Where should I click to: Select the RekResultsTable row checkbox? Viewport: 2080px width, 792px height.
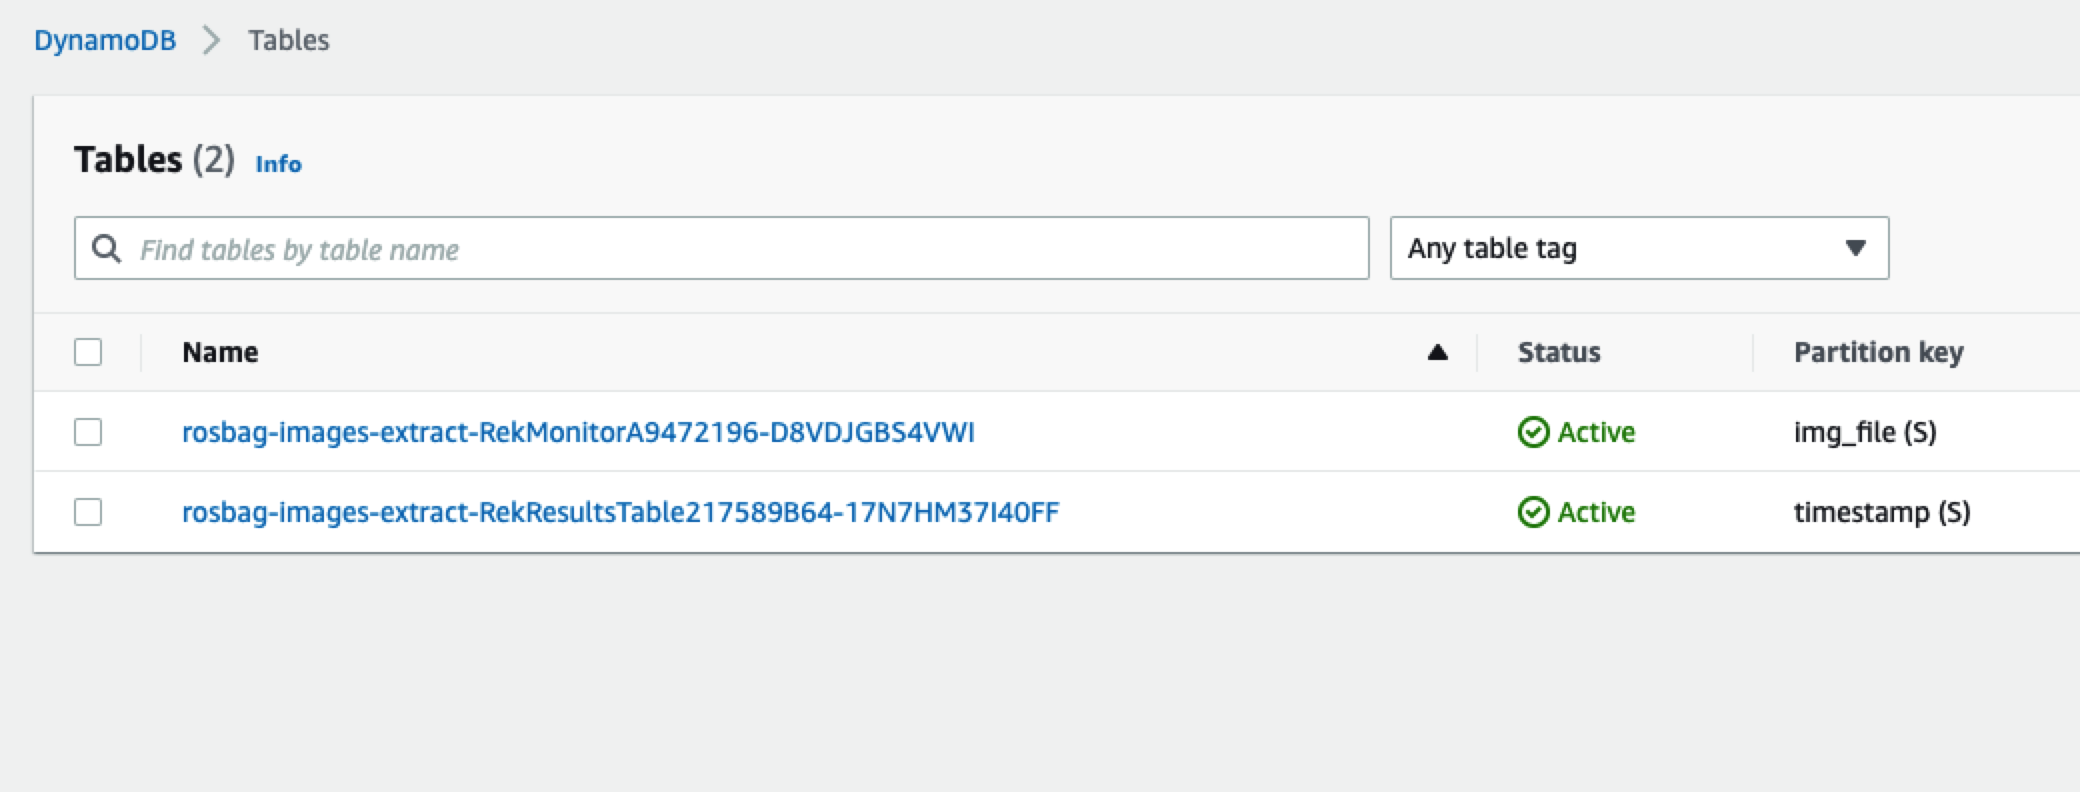[88, 512]
